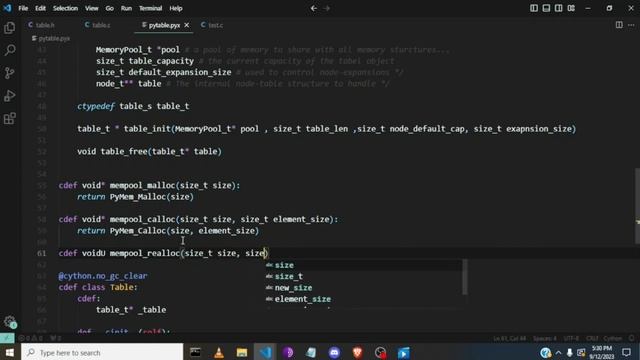Choose the 'size_t' autocomplete suggestion
Viewport: 640px width, 360px height.
[364, 276]
